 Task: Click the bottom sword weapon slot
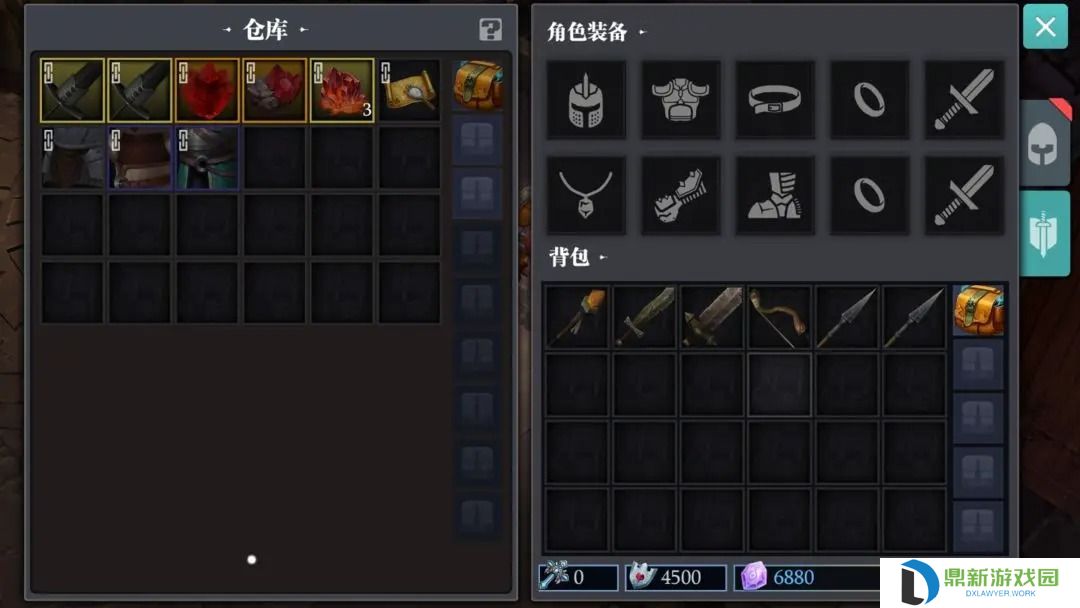point(964,196)
